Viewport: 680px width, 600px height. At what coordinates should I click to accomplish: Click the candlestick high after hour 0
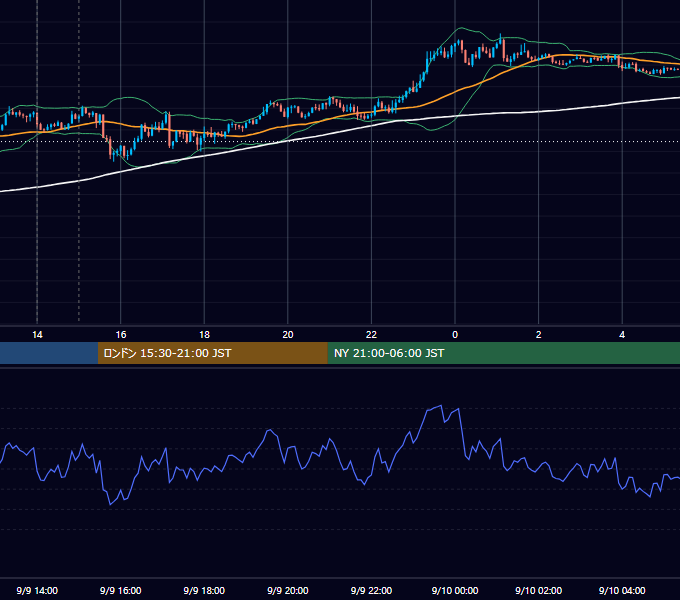(x=500, y=36)
